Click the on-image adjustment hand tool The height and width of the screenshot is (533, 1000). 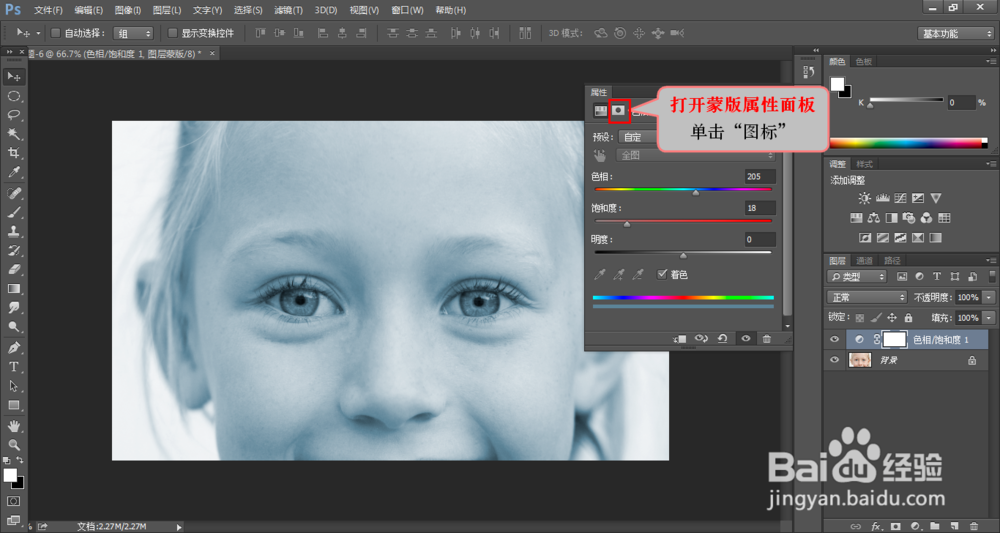pos(599,155)
